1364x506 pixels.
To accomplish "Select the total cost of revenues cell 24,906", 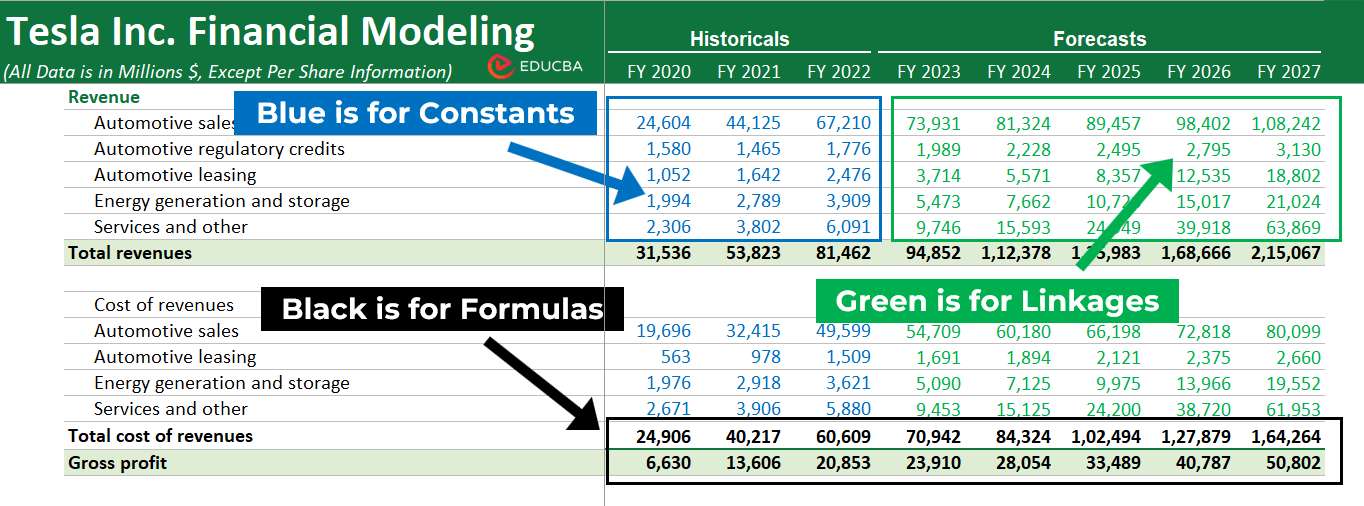I will 663,437.
